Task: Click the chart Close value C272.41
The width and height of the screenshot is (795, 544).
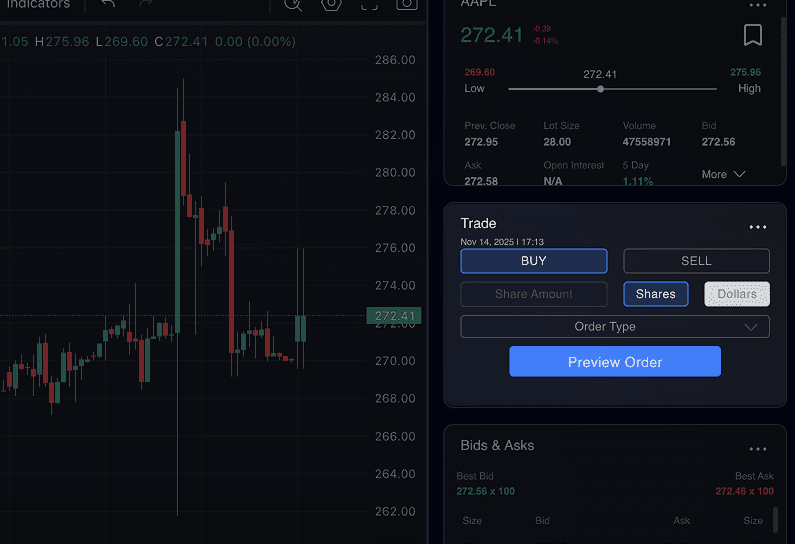Action: [x=181, y=42]
